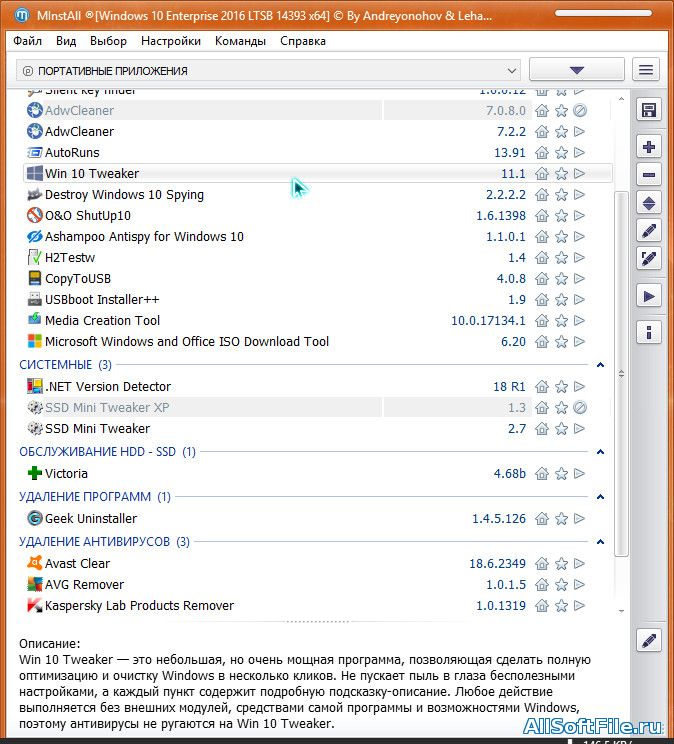674x744 pixels.
Task: Click the home icon for Geek Uninstaller
Action: (542, 519)
